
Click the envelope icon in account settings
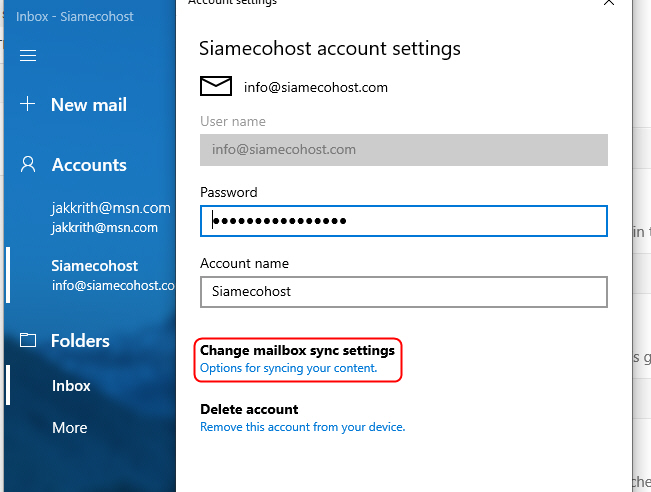[216, 87]
